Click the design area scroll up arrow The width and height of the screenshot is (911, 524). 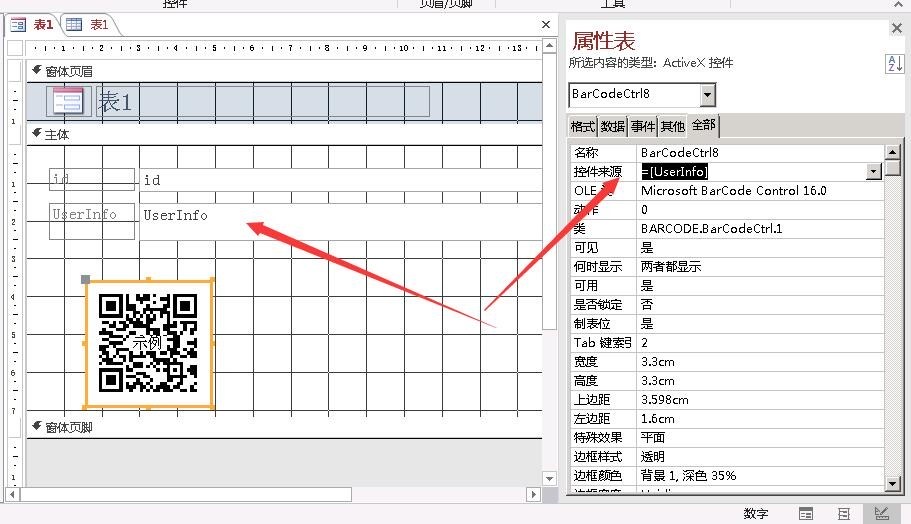[550, 46]
